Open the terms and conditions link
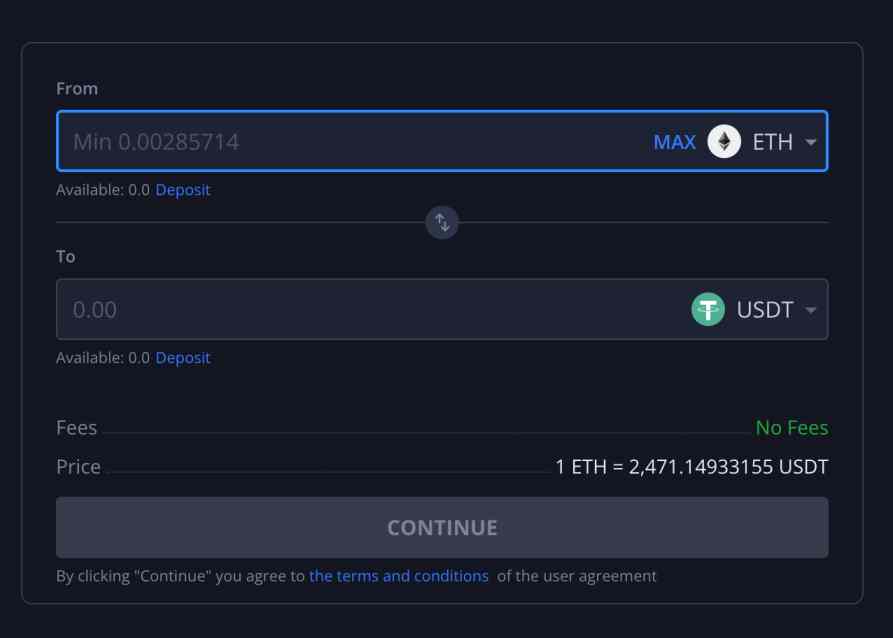This screenshot has height=638, width=893. point(399,576)
